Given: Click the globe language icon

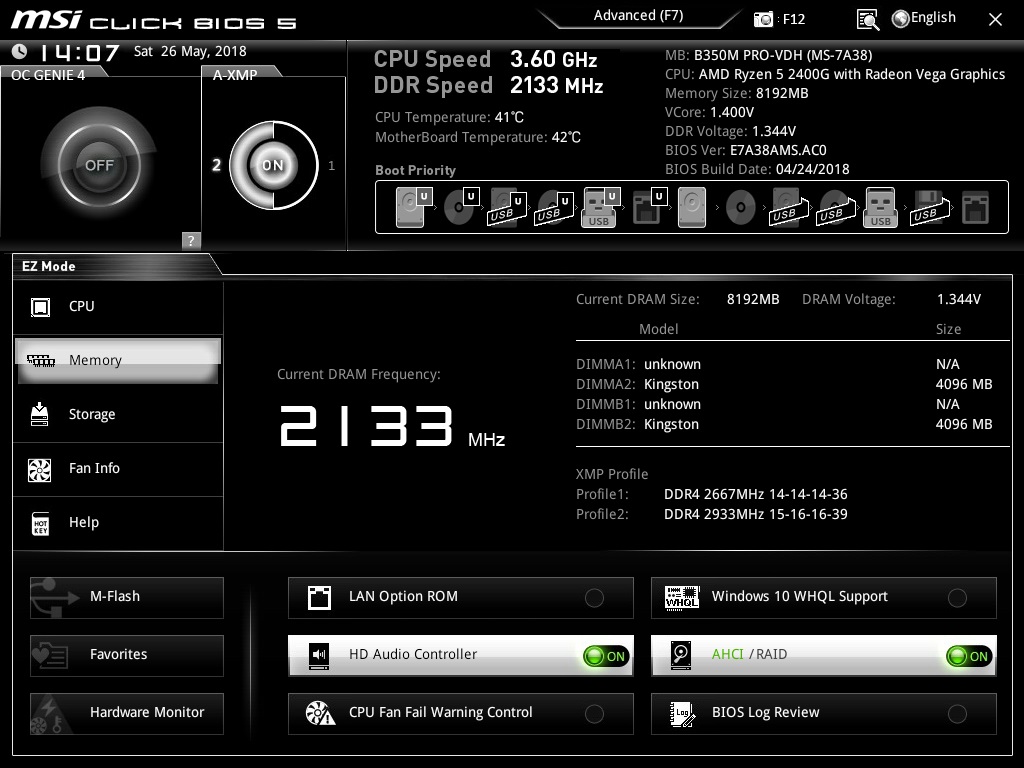Looking at the screenshot, I should pos(901,19).
